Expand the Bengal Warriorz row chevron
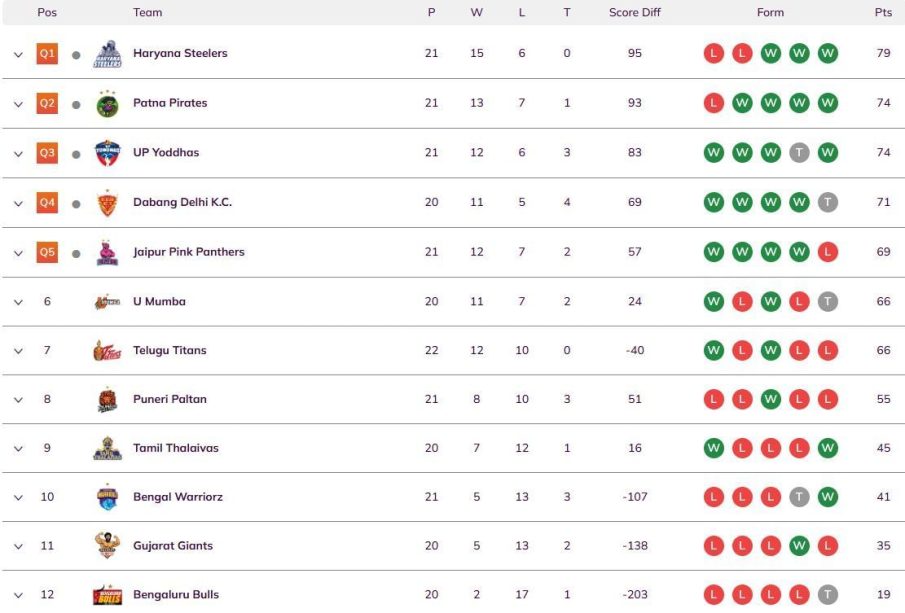905x613 pixels. (18, 498)
